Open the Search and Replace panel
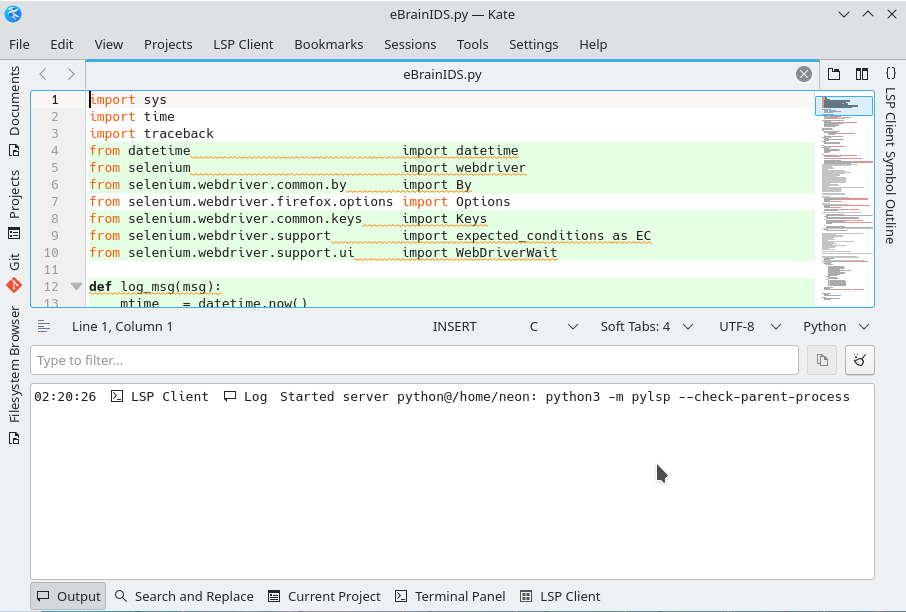The height and width of the screenshot is (612, 906). [184, 596]
